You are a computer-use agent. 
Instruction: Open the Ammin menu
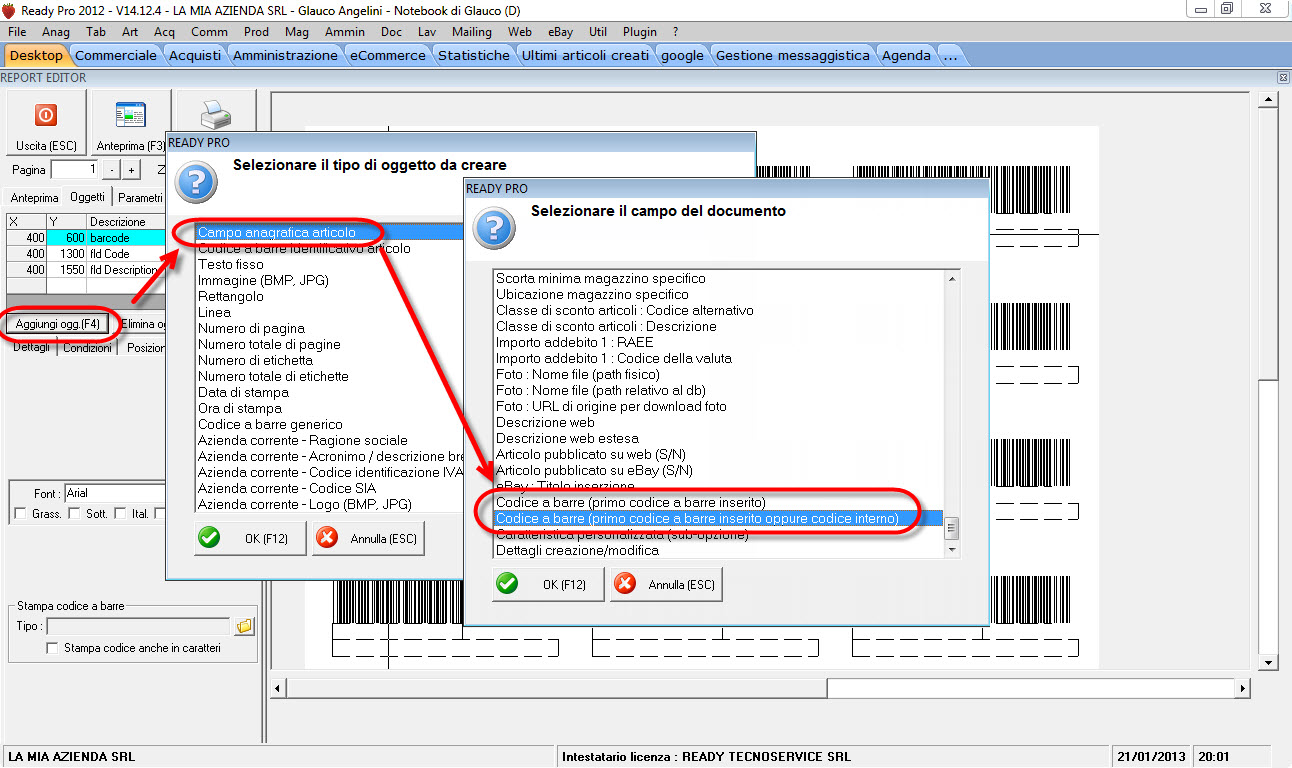(x=345, y=32)
